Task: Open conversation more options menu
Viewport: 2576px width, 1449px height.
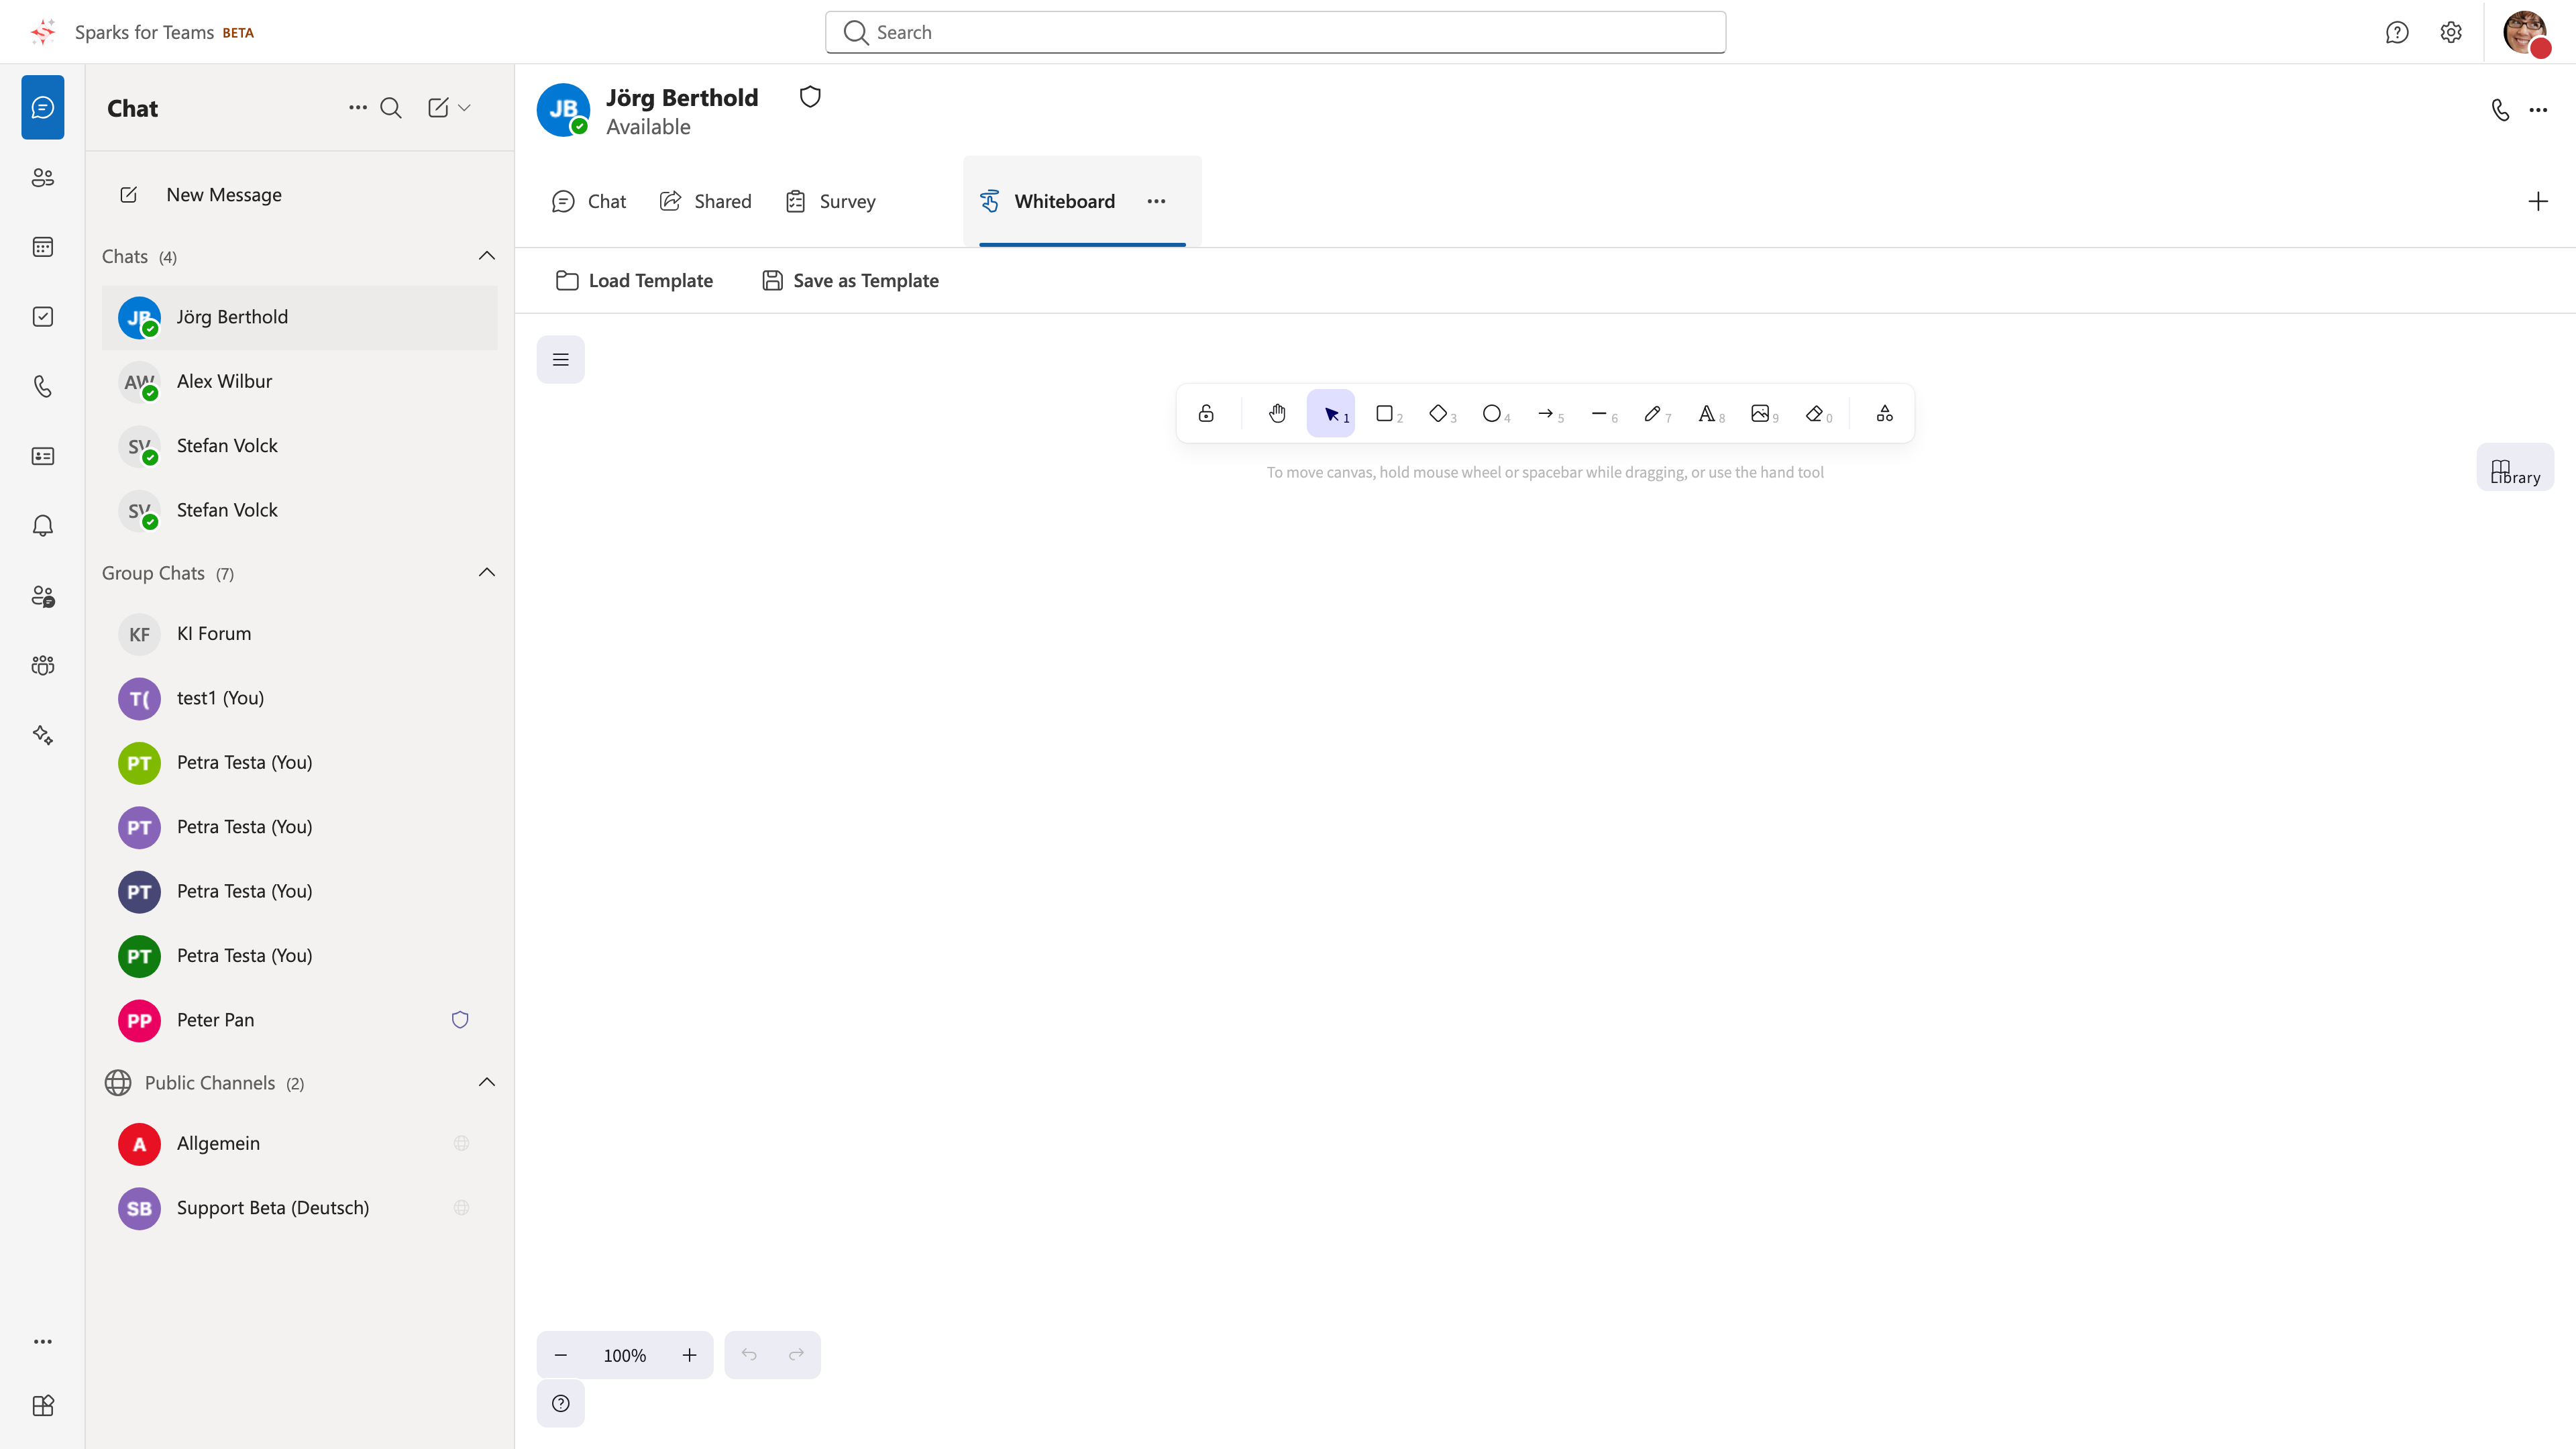Action: tap(2538, 110)
